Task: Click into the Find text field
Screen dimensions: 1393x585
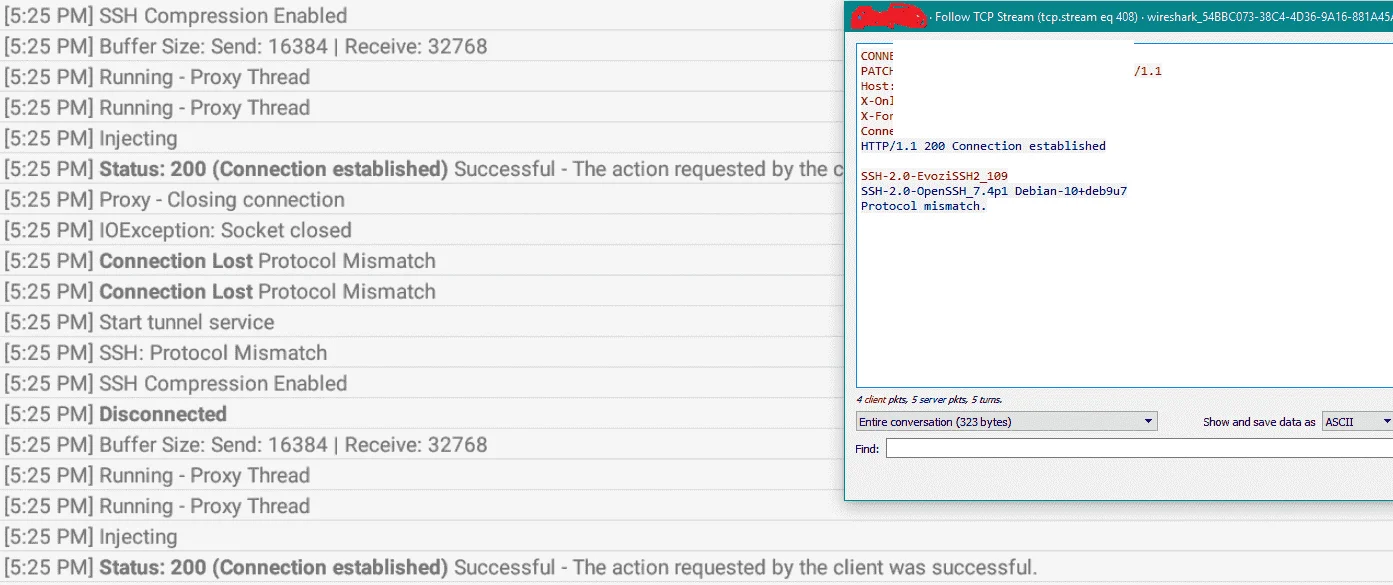Action: pos(1139,449)
